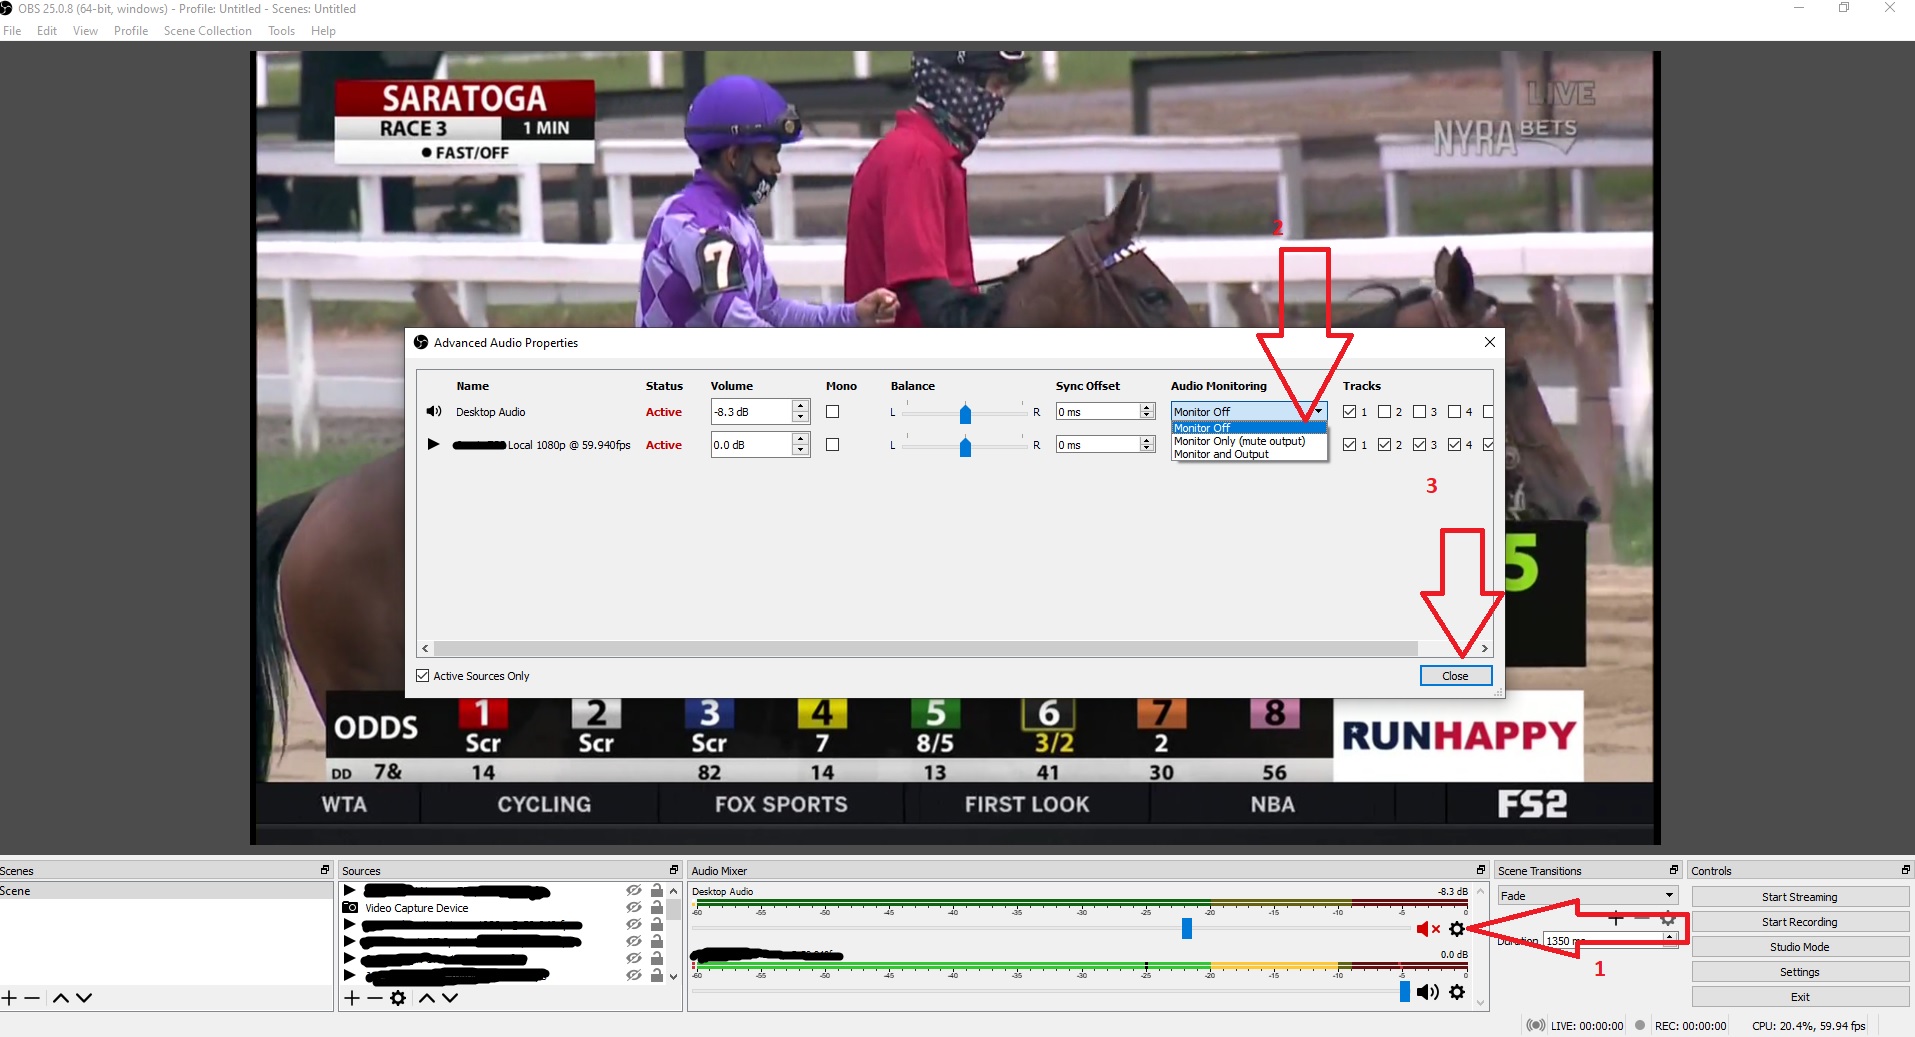Uncheck track 1 for Desktop Audio
1915x1037 pixels.
point(1349,412)
